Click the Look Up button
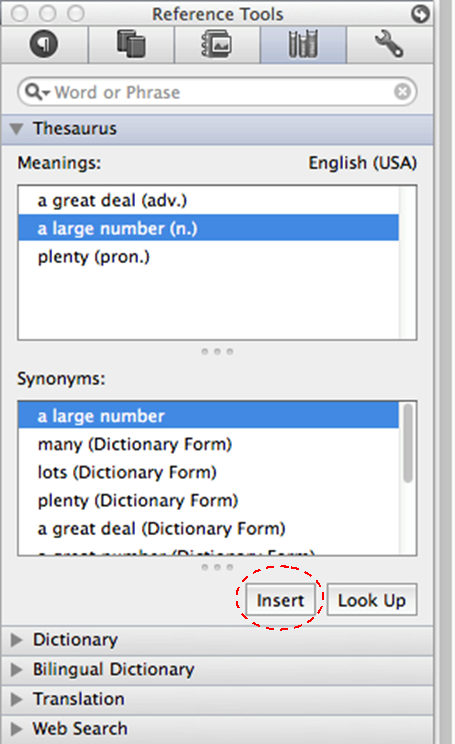 tap(372, 600)
